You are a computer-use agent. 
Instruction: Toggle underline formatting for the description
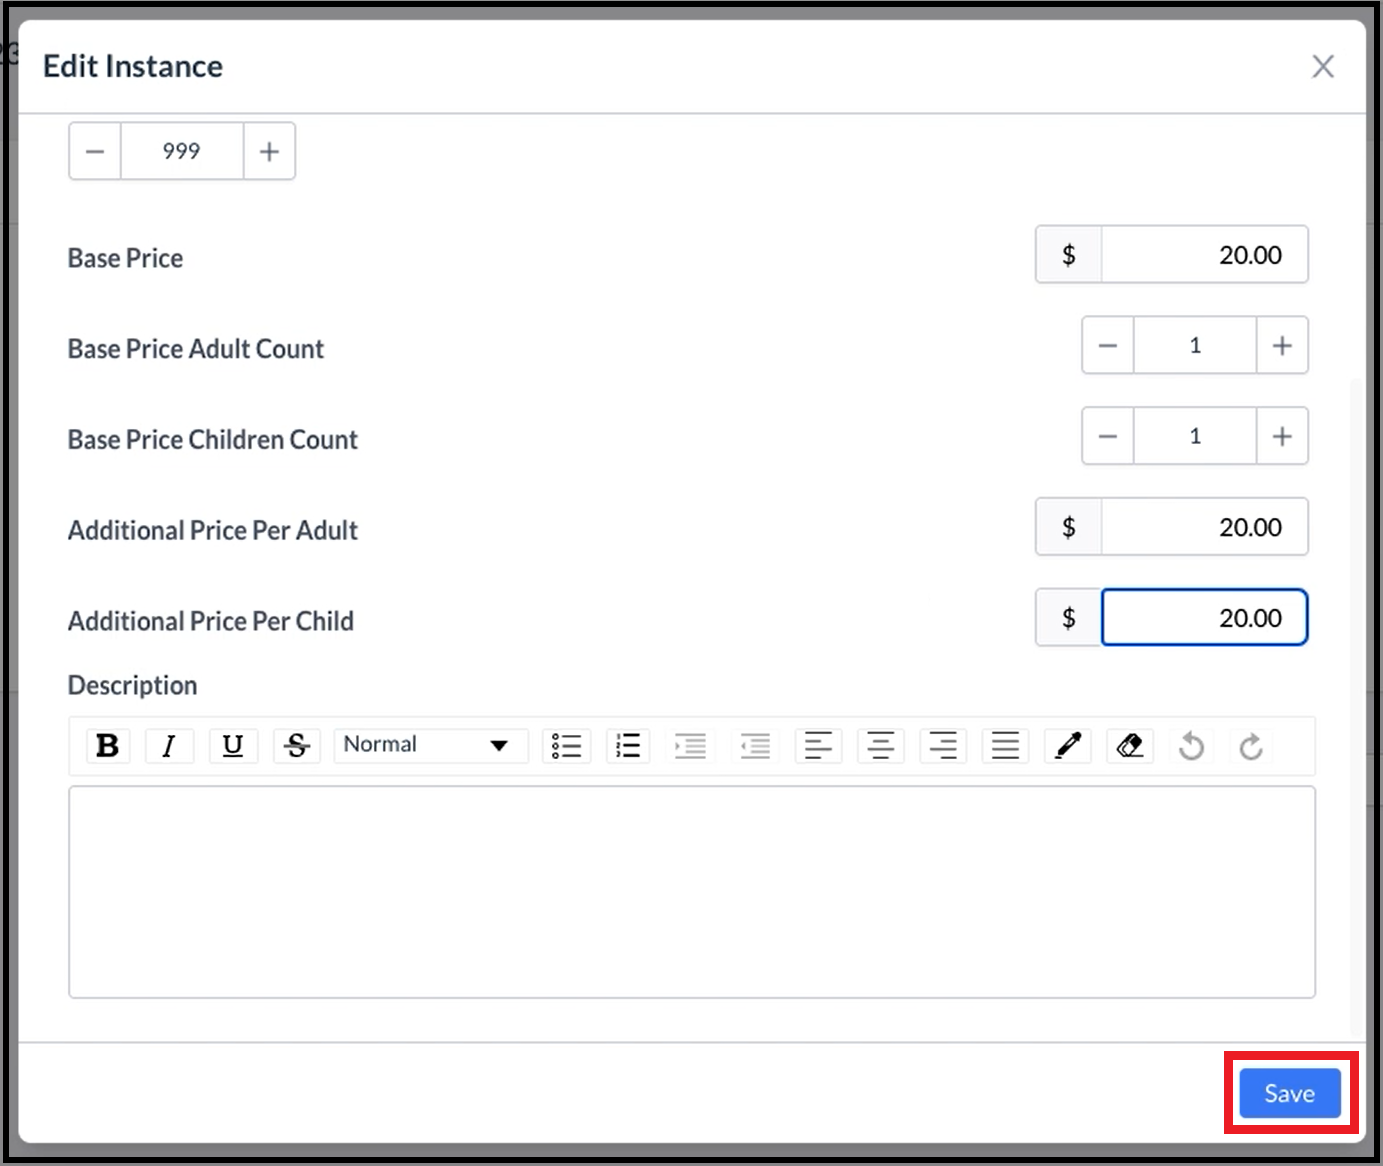233,745
